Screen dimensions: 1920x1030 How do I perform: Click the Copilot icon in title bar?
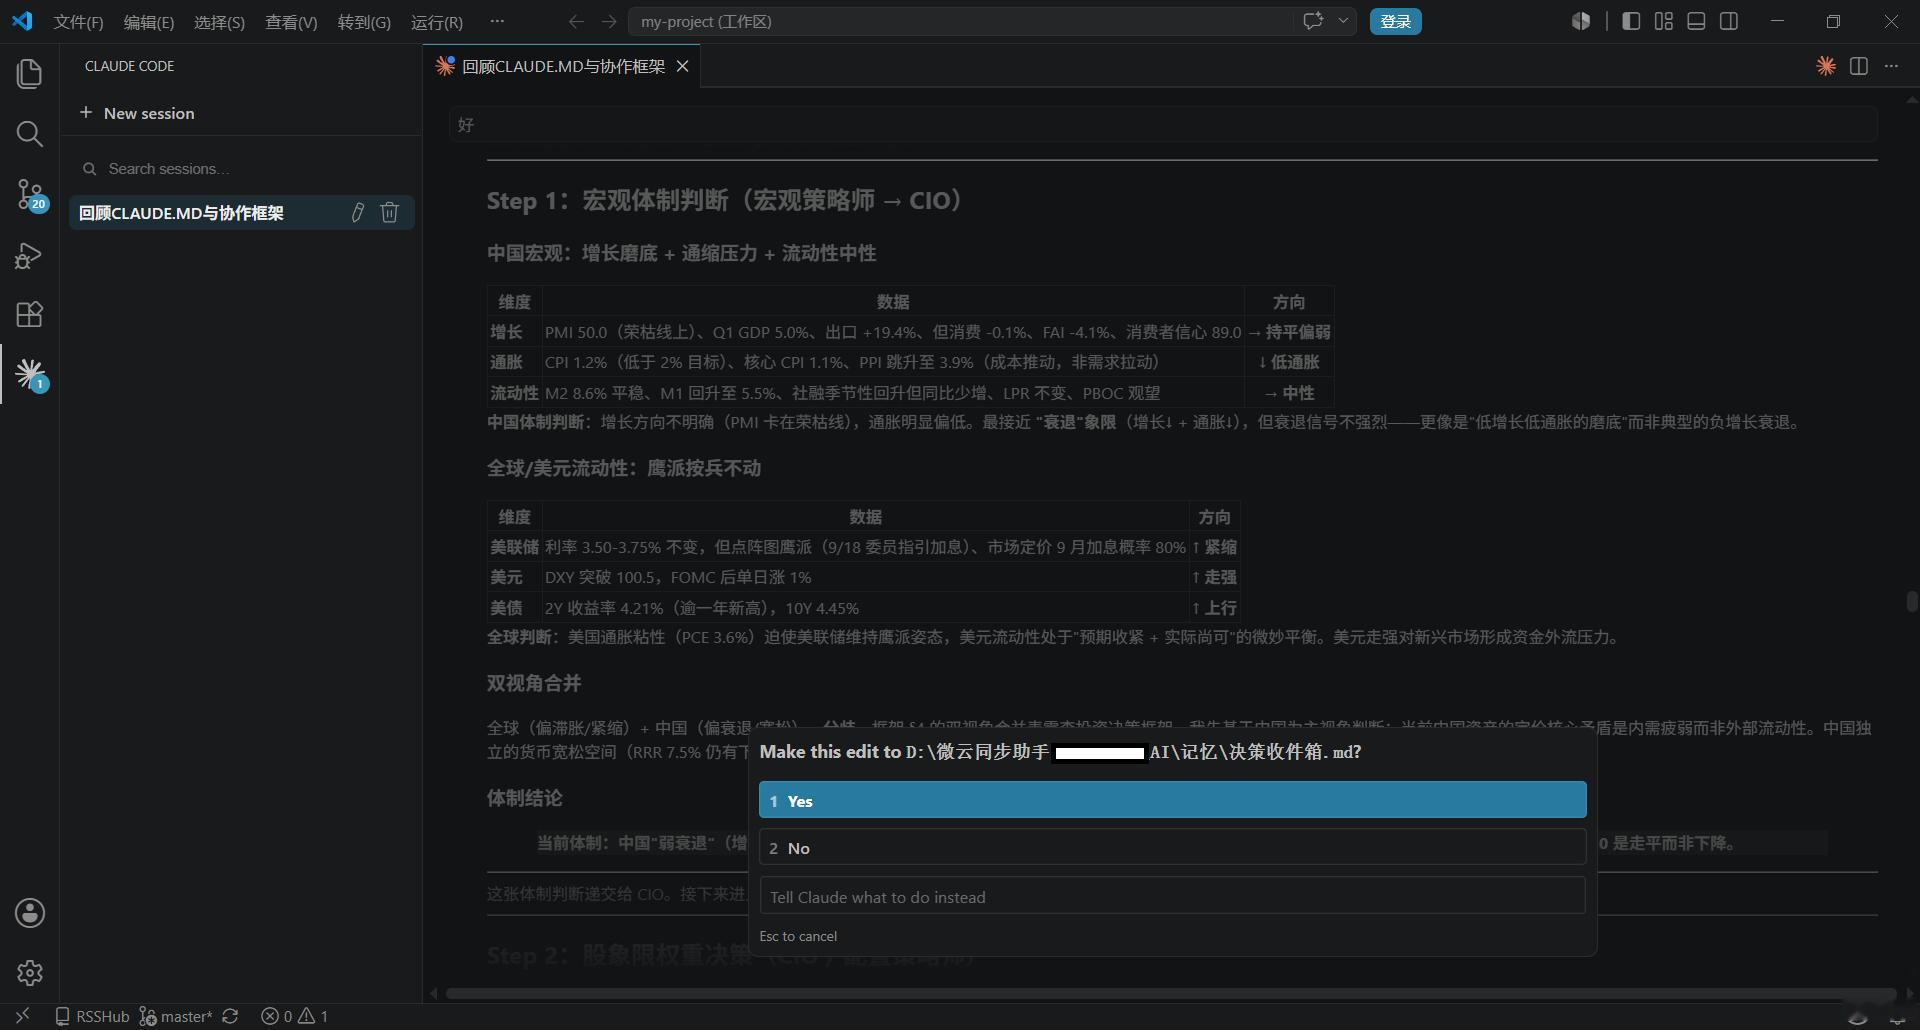1581,21
